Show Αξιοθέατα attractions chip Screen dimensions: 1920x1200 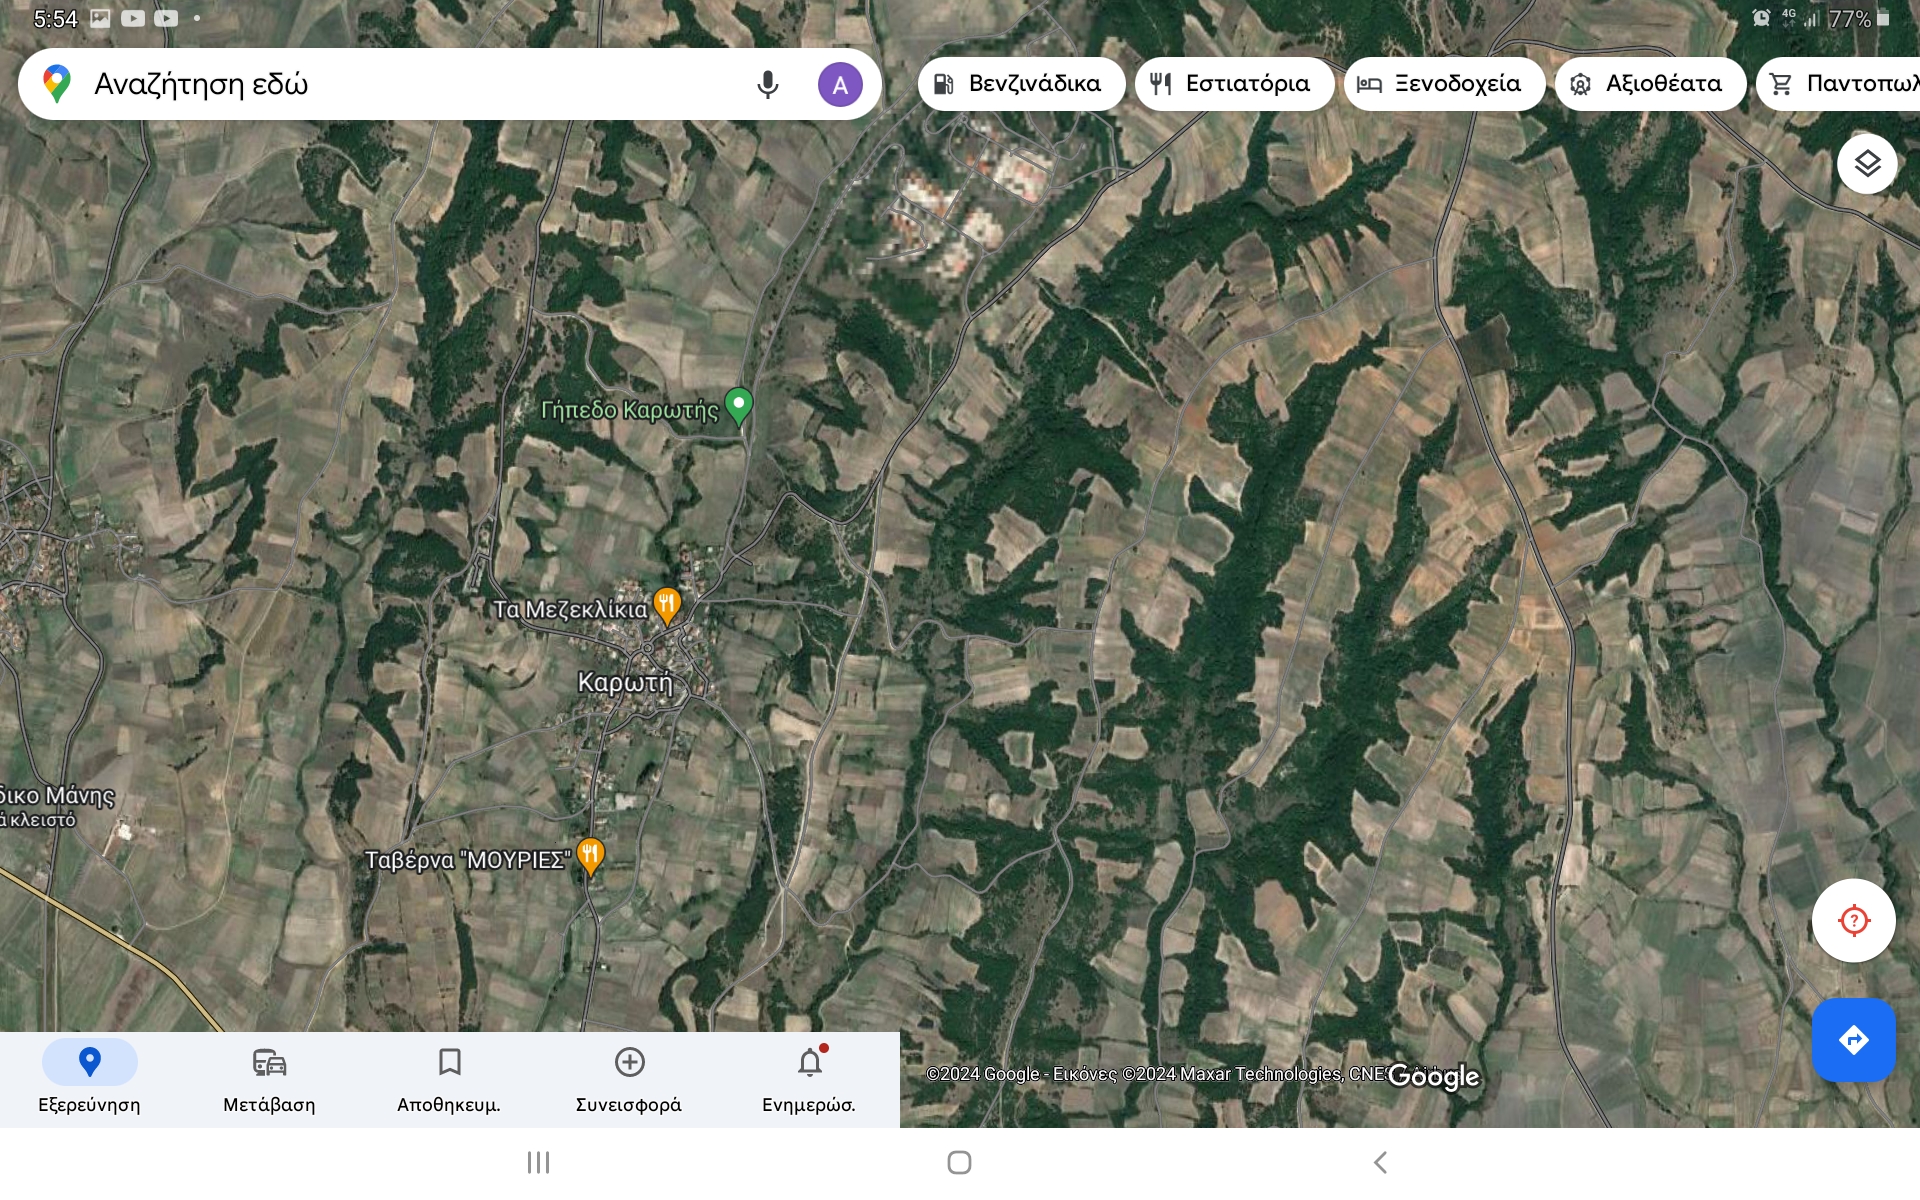[1649, 84]
